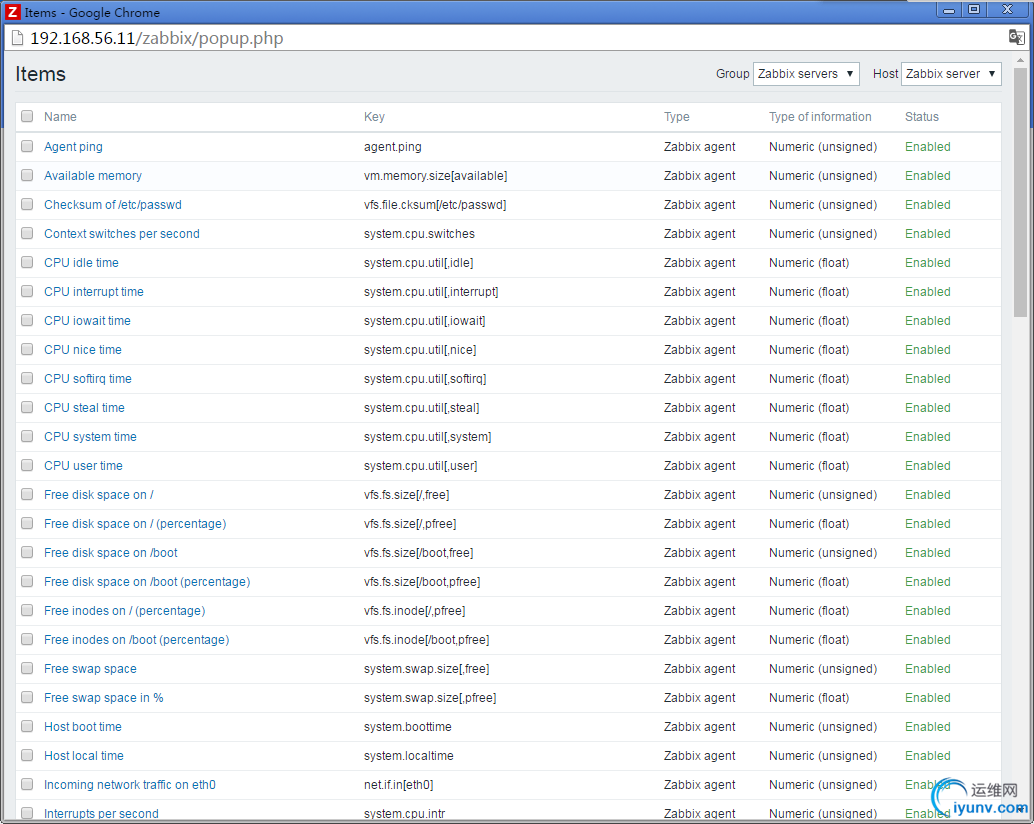This screenshot has width=1034, height=824.
Task: Click key system.swap.size[,pfree]
Action: (x=430, y=697)
